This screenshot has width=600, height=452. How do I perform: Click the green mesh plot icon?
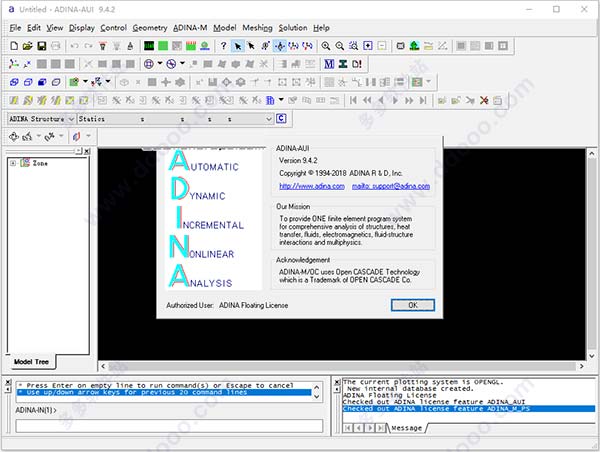[x=163, y=46]
